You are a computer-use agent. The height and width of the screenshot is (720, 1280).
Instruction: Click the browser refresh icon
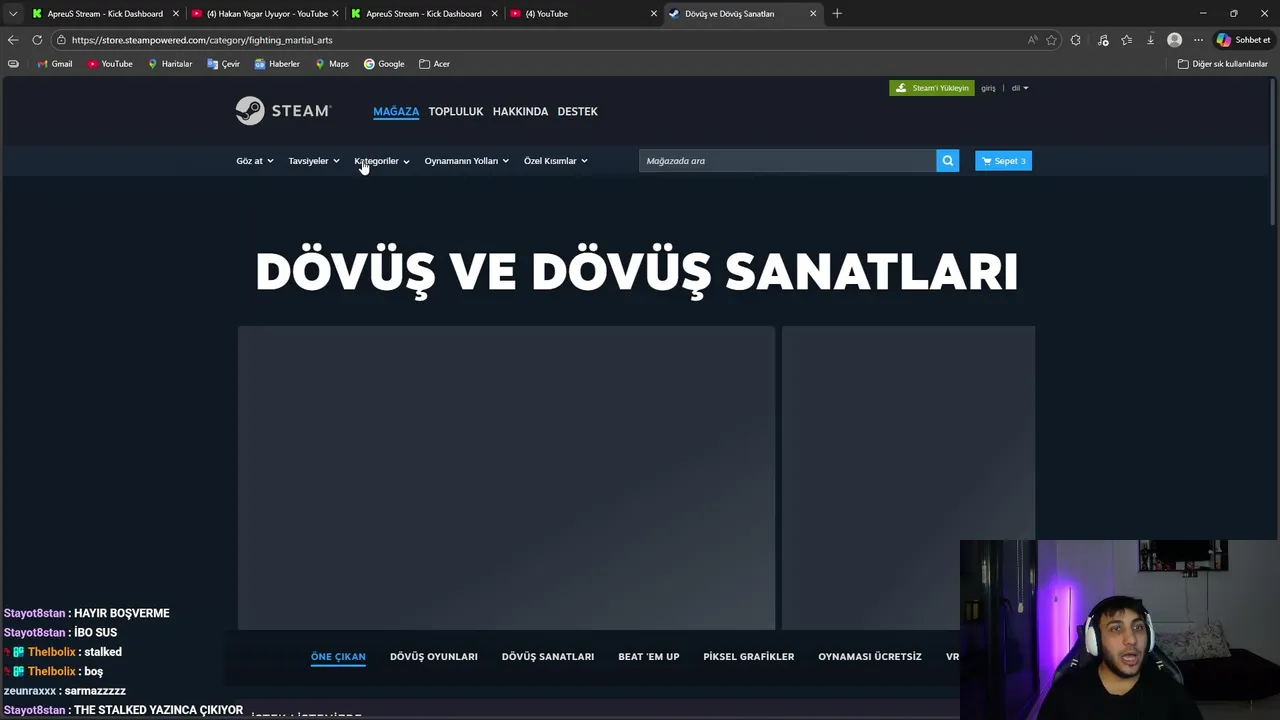pos(37,40)
